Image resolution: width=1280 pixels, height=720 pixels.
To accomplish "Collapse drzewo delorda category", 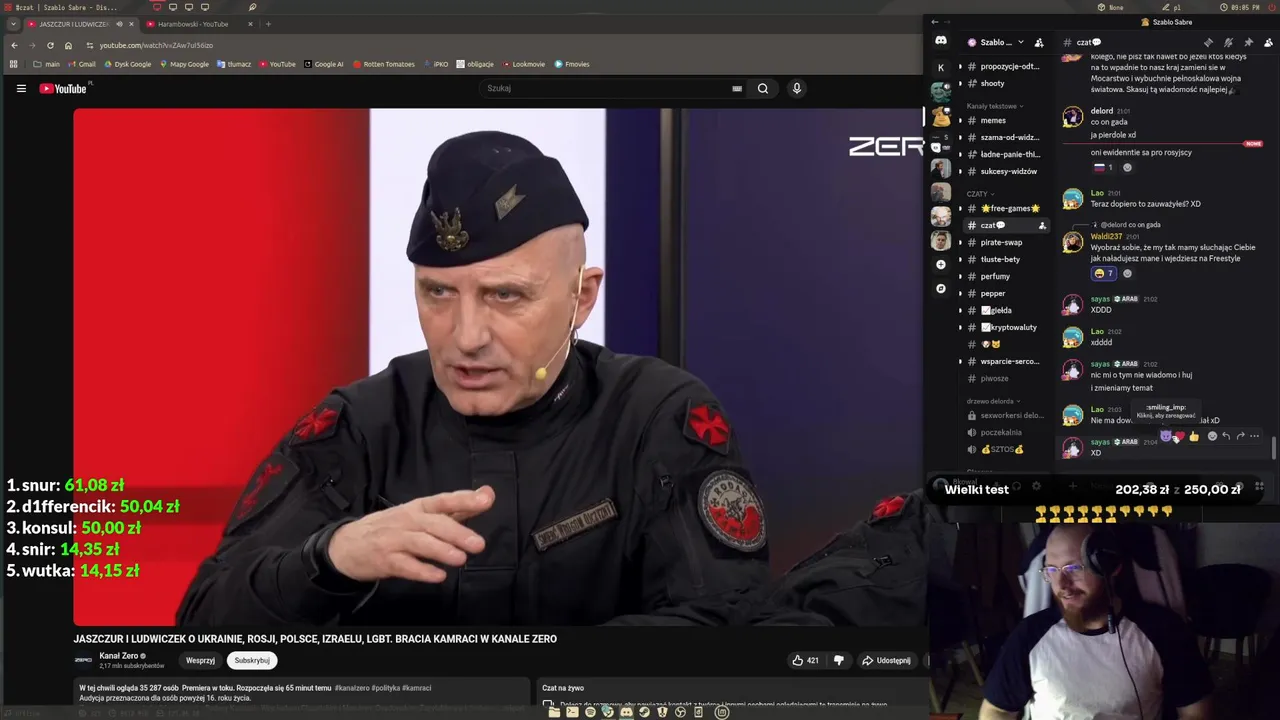I will [x=993, y=401].
